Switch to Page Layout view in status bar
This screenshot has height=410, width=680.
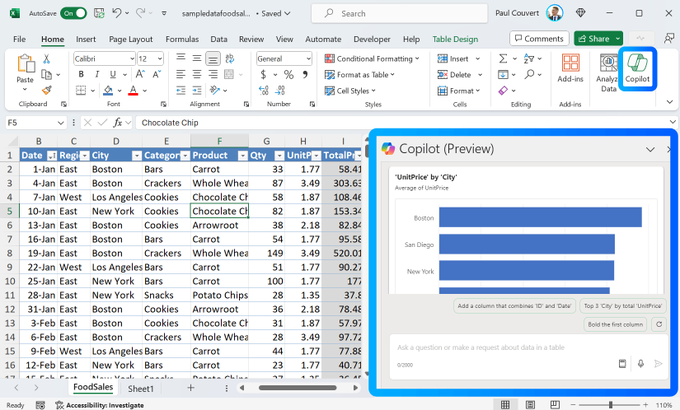pos(530,405)
